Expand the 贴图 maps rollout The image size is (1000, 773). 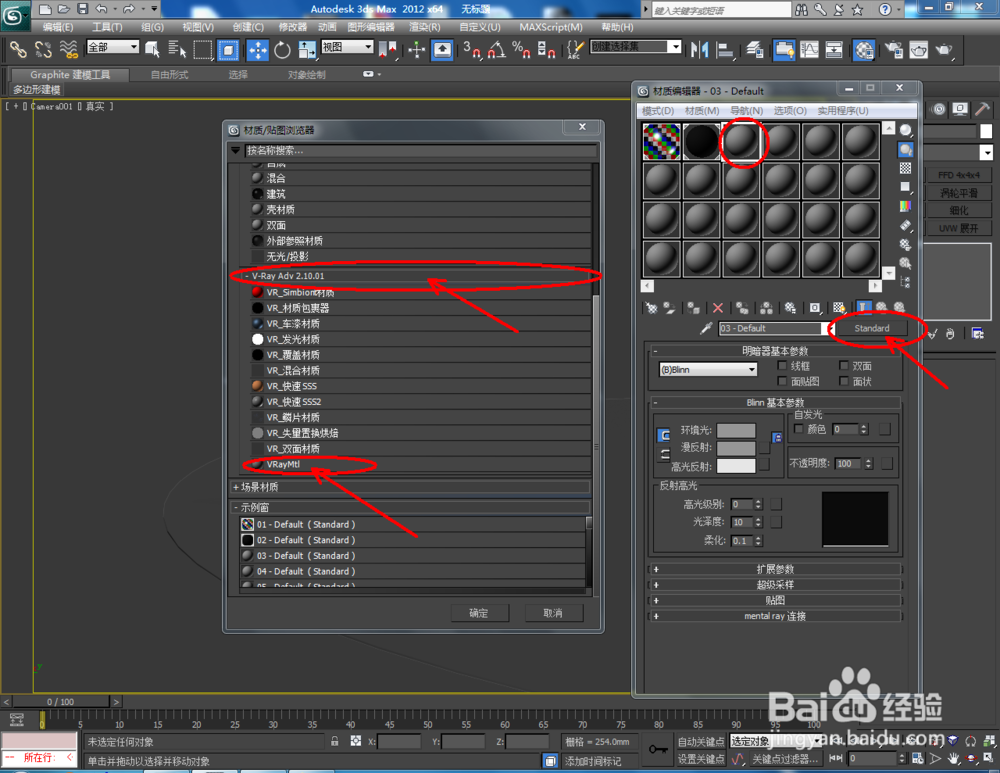click(x=775, y=600)
